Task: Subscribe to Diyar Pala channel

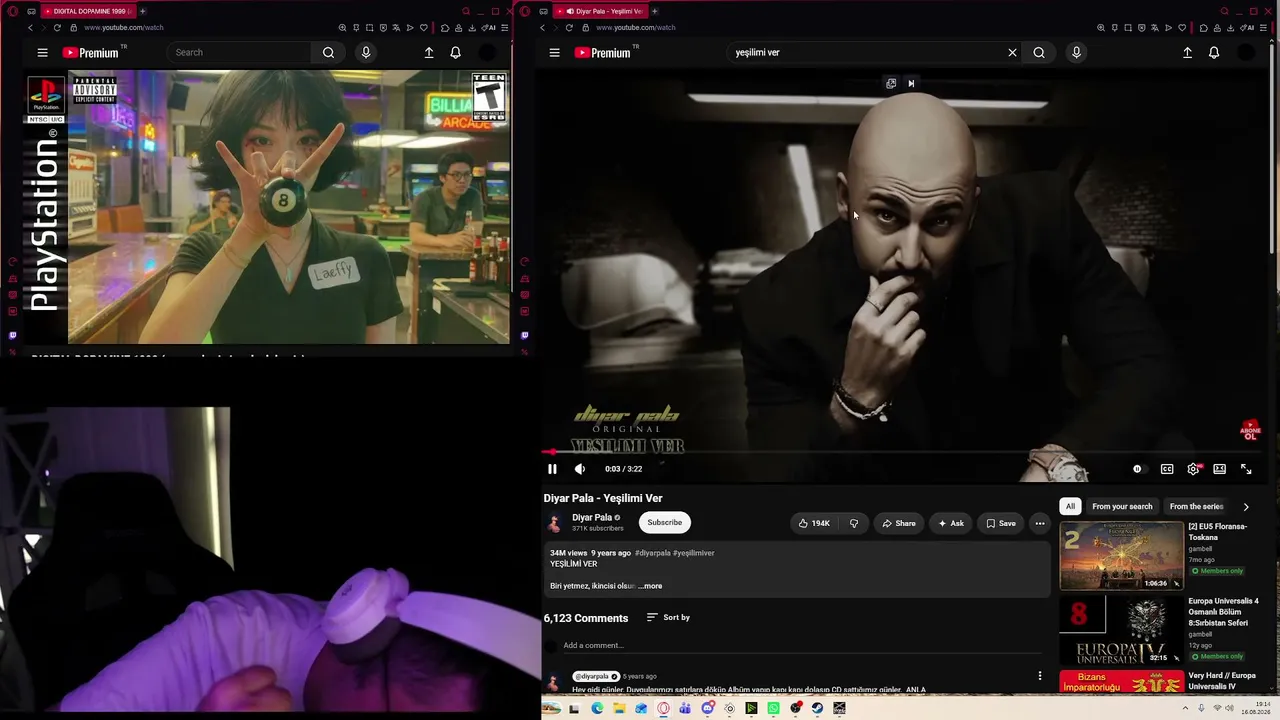Action: (664, 522)
